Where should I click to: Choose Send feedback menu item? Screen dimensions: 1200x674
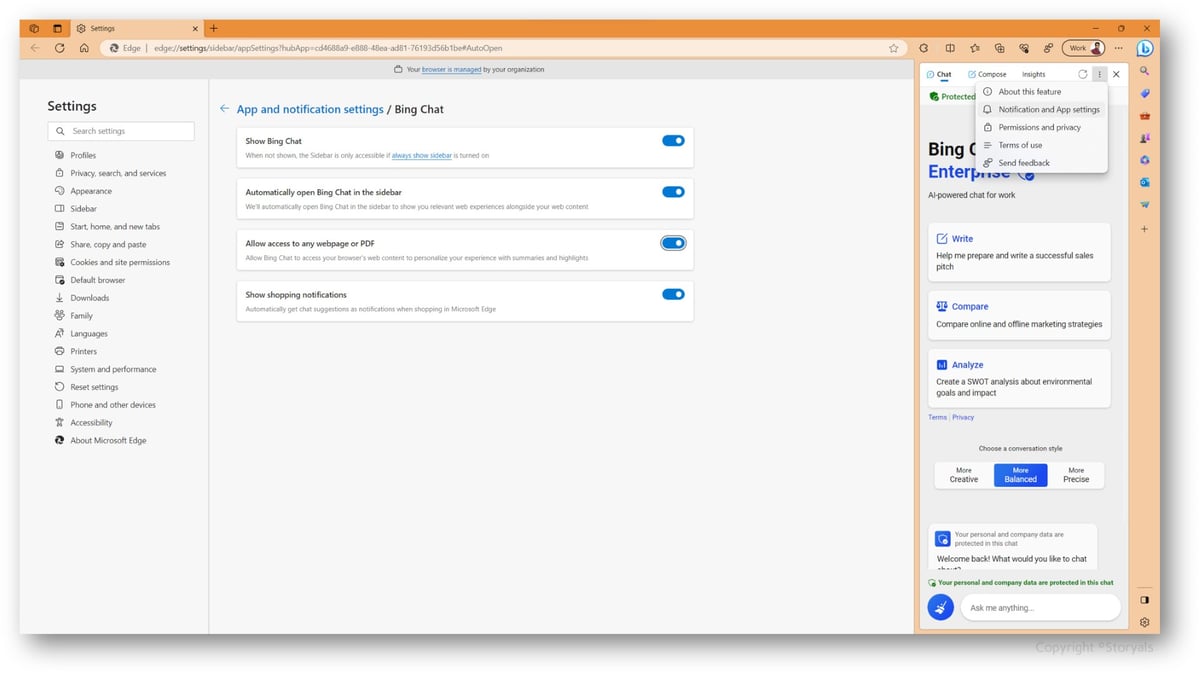click(x=1041, y=163)
